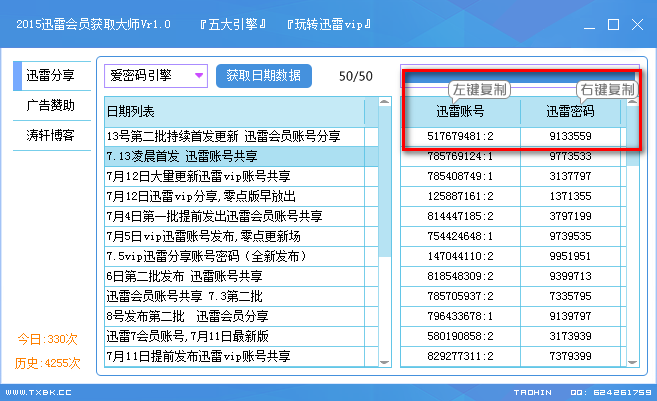Open the 涛轩博客 tab
This screenshot has width=657, height=401.
[52, 135]
